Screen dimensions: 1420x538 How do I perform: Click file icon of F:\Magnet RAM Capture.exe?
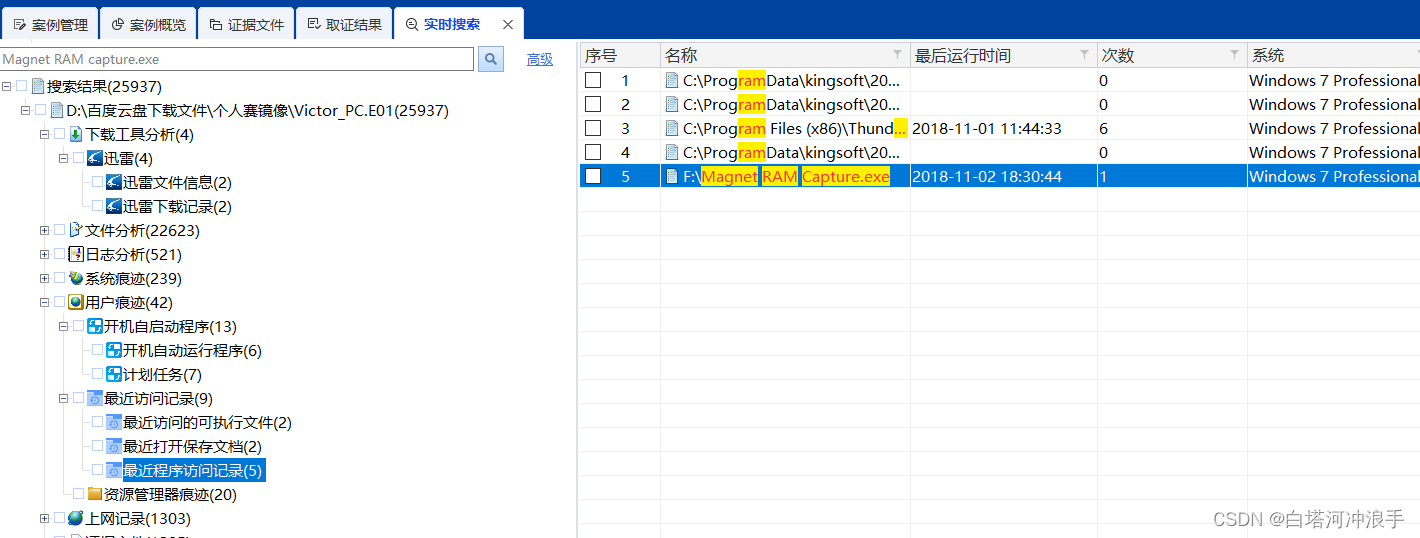(x=673, y=176)
